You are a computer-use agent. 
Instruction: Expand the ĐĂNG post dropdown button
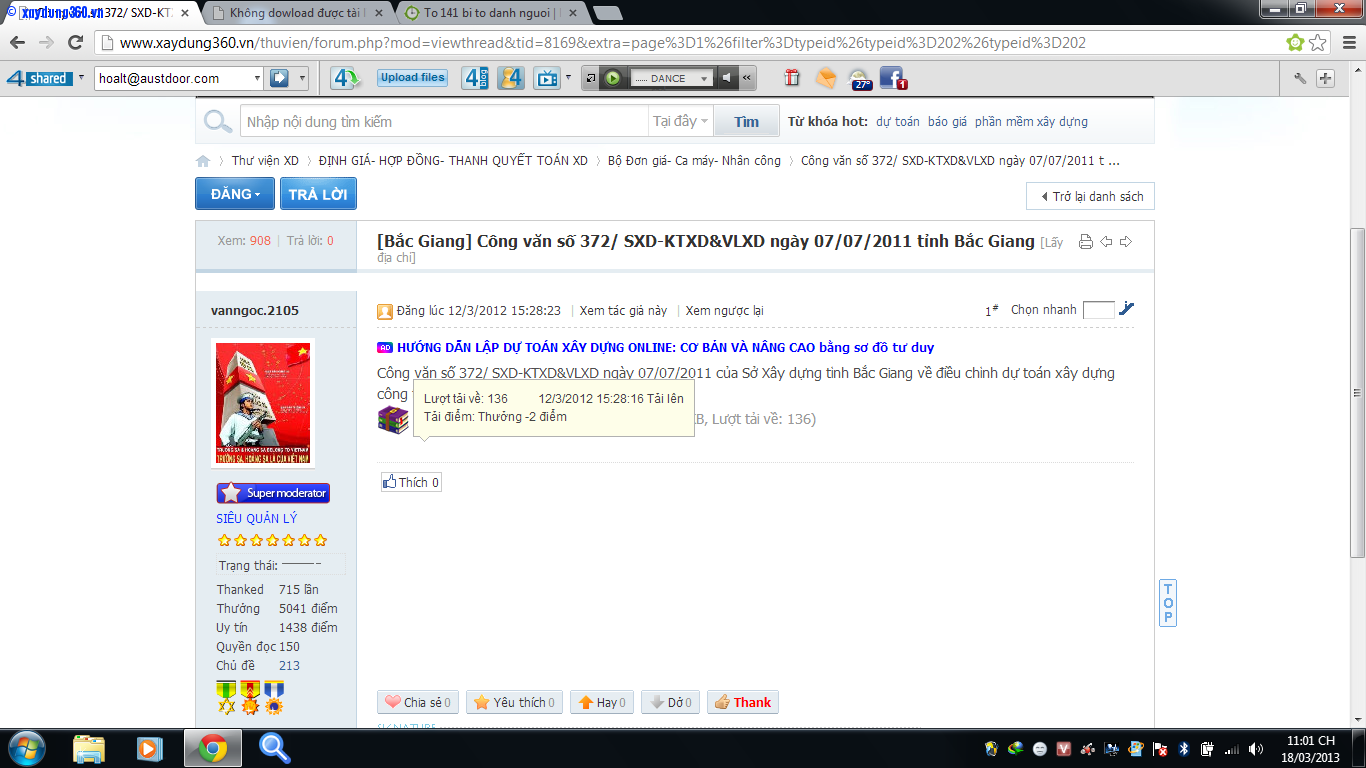(x=235, y=194)
